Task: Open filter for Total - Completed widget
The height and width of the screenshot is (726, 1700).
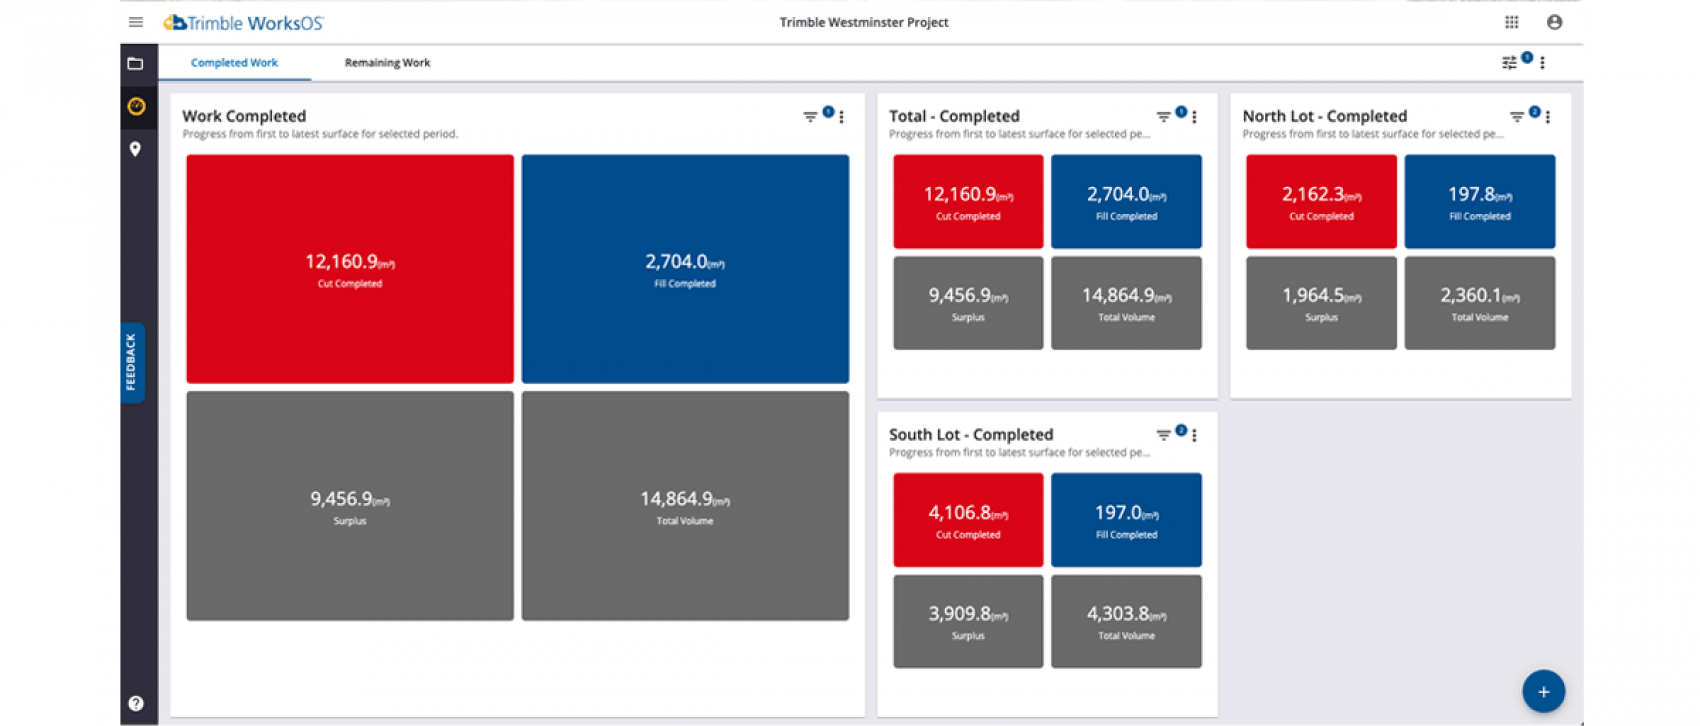Action: coord(1163,117)
